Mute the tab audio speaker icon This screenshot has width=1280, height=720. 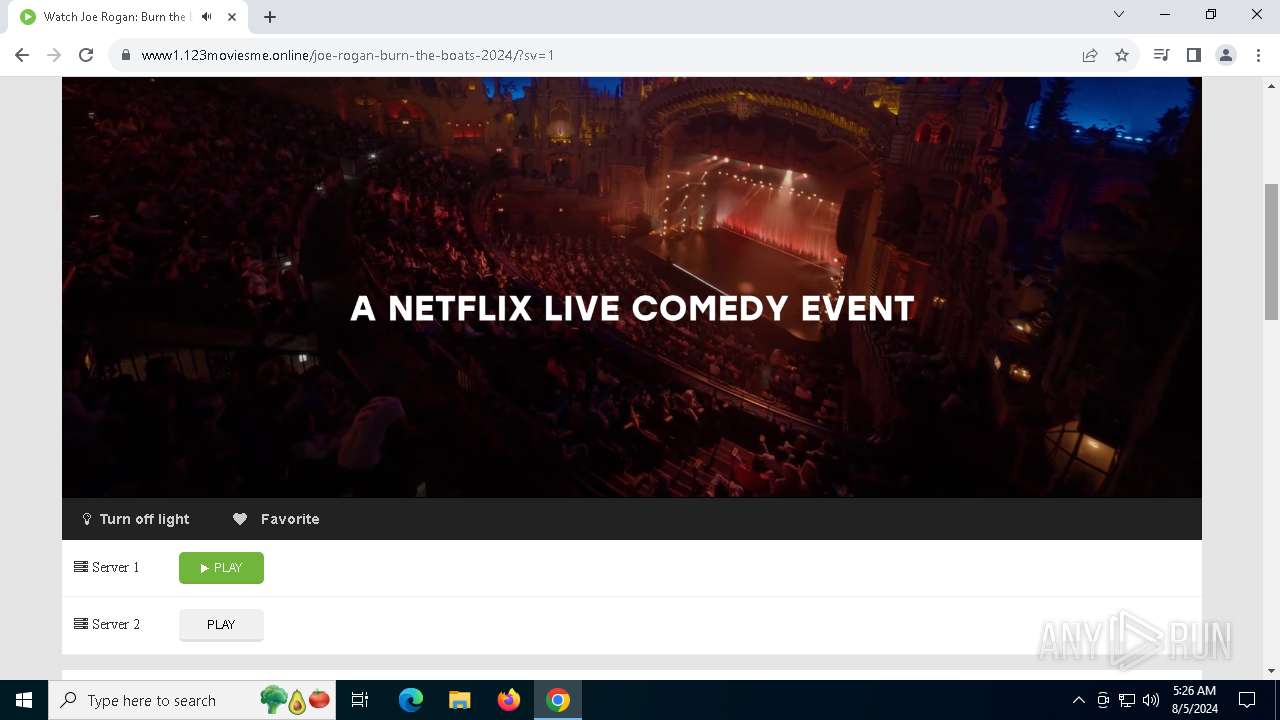point(207,17)
